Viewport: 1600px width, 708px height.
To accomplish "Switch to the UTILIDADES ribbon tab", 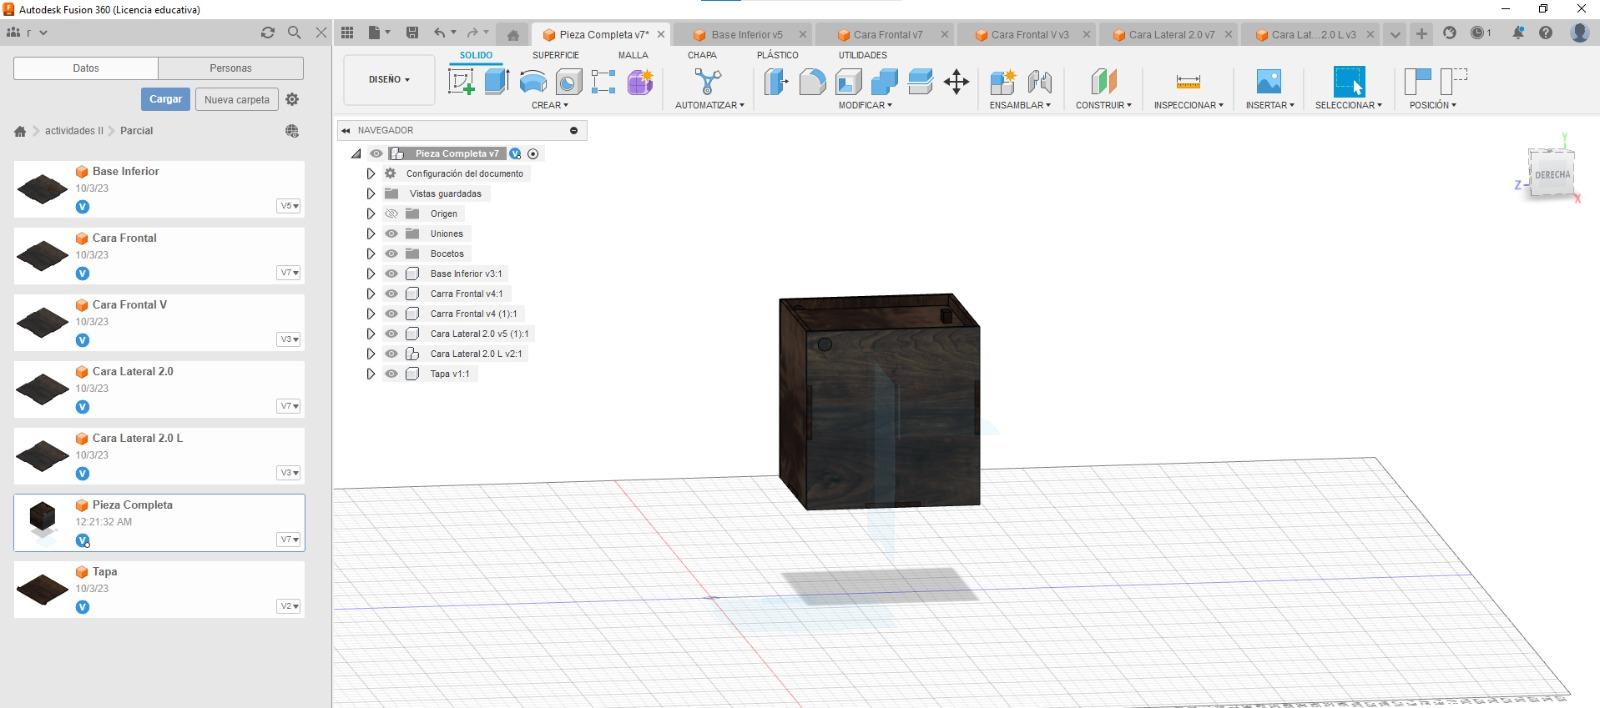I will 863,55.
